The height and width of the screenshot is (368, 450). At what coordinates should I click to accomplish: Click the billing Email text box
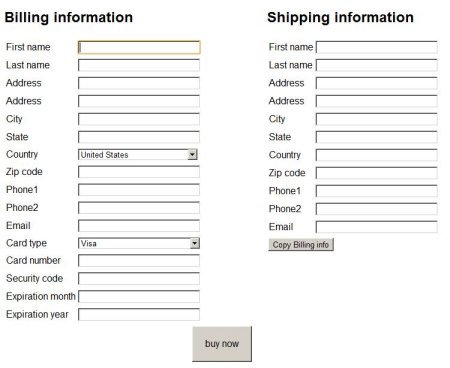139,226
